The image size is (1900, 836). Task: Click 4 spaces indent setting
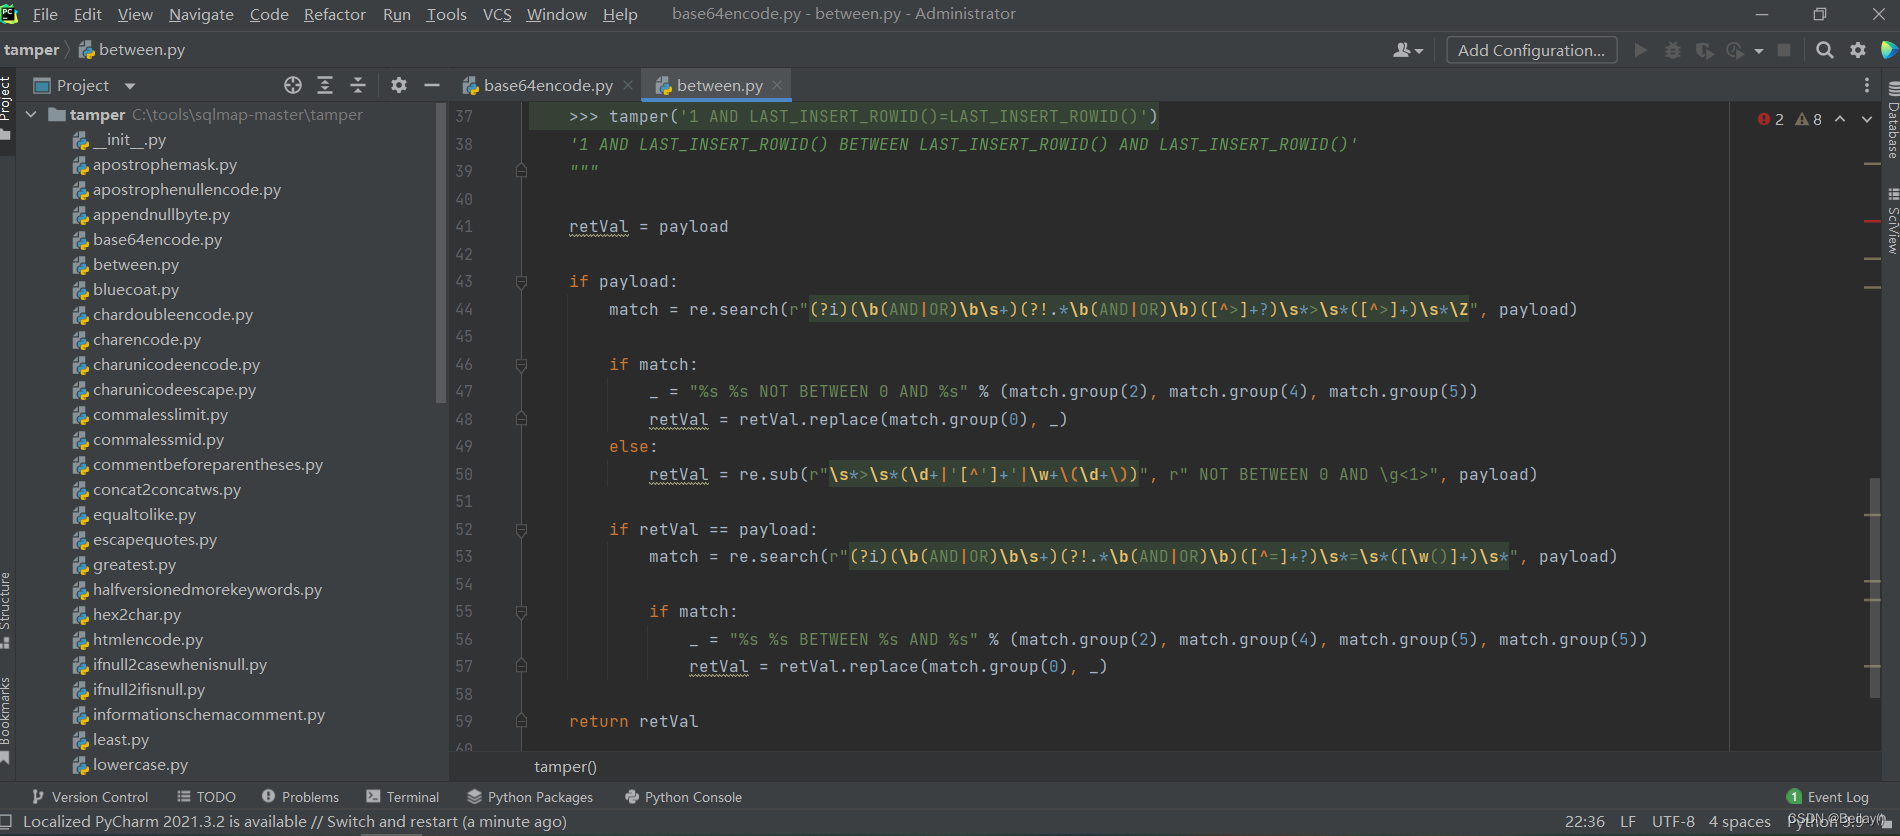[x=1740, y=822]
